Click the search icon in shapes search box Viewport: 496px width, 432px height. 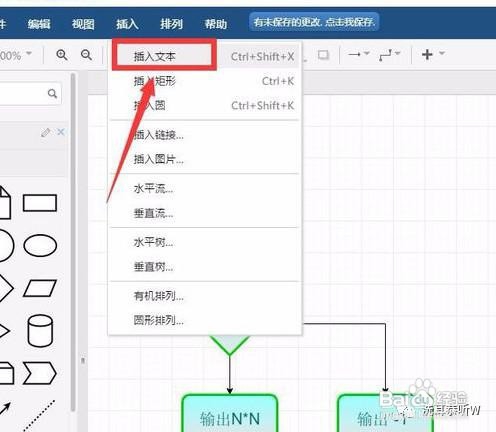[x=52, y=94]
